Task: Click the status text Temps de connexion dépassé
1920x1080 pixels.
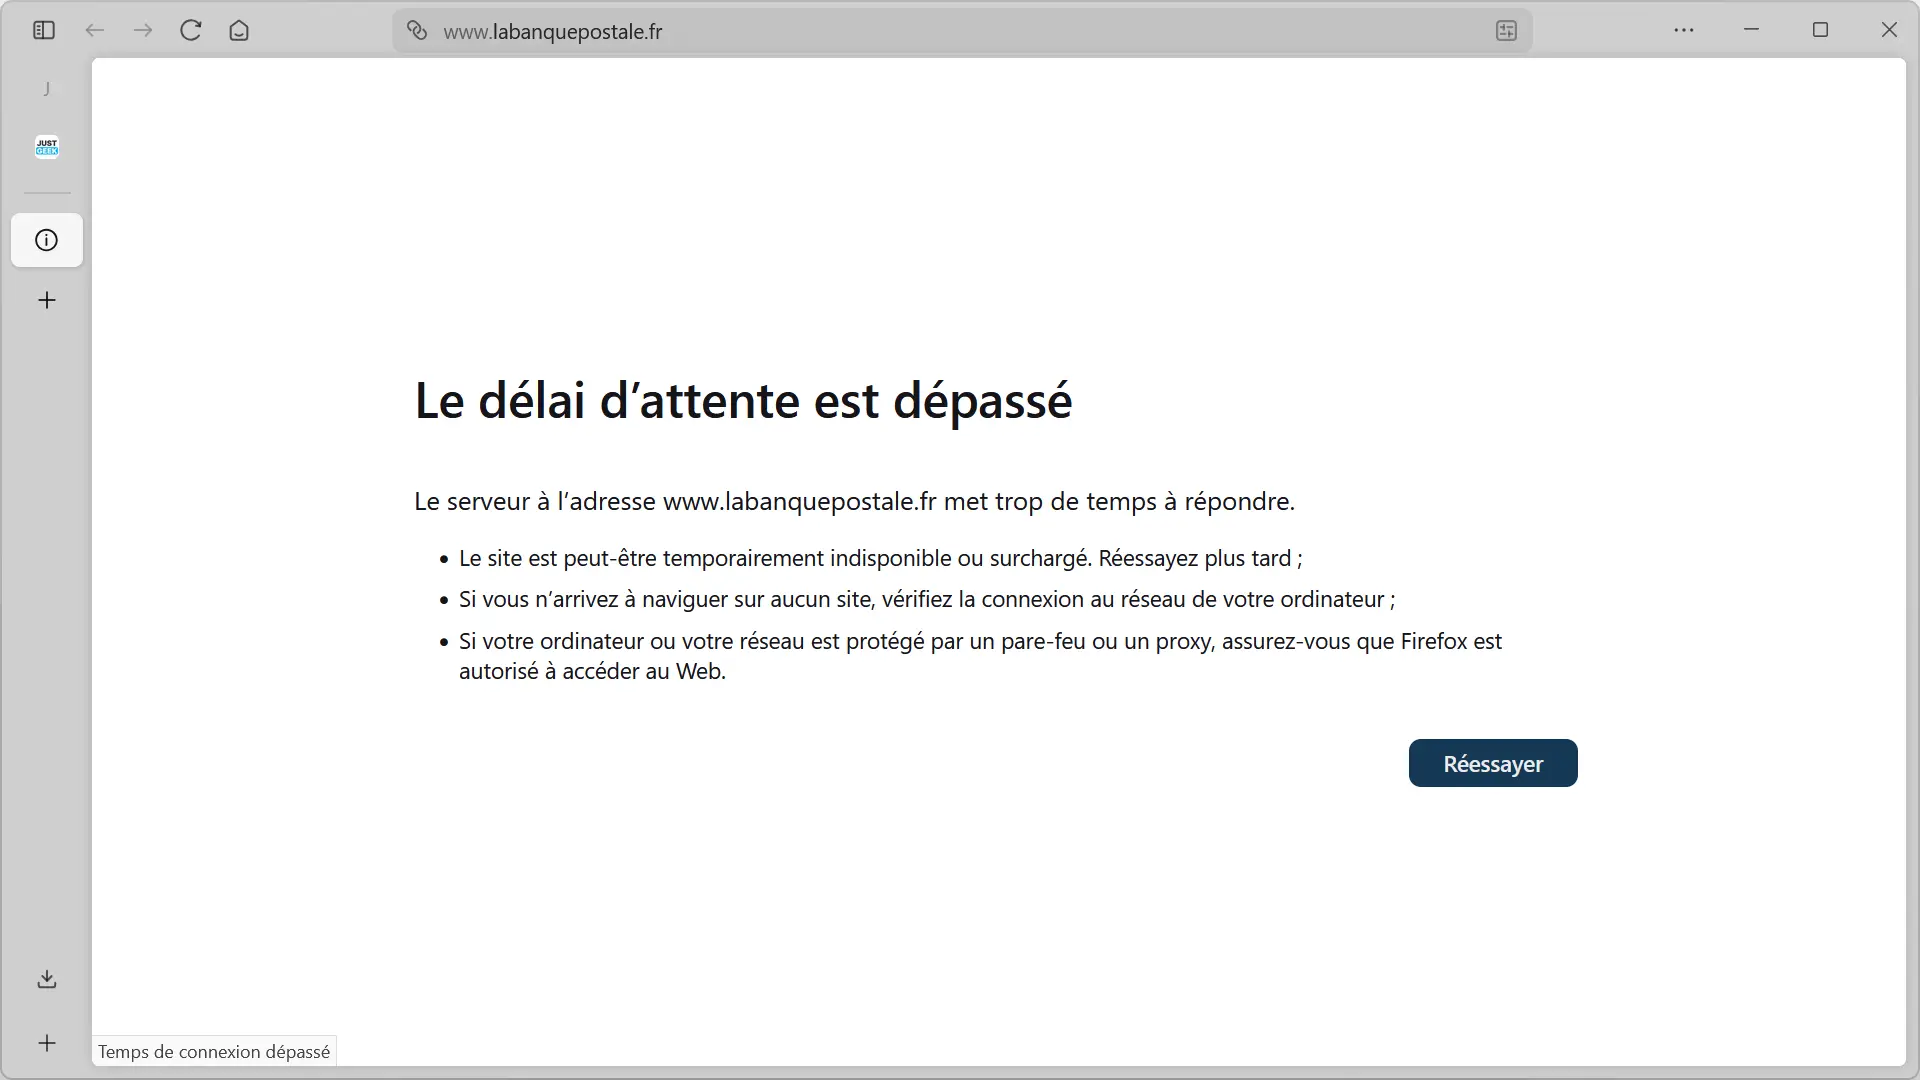Action: tap(214, 1052)
